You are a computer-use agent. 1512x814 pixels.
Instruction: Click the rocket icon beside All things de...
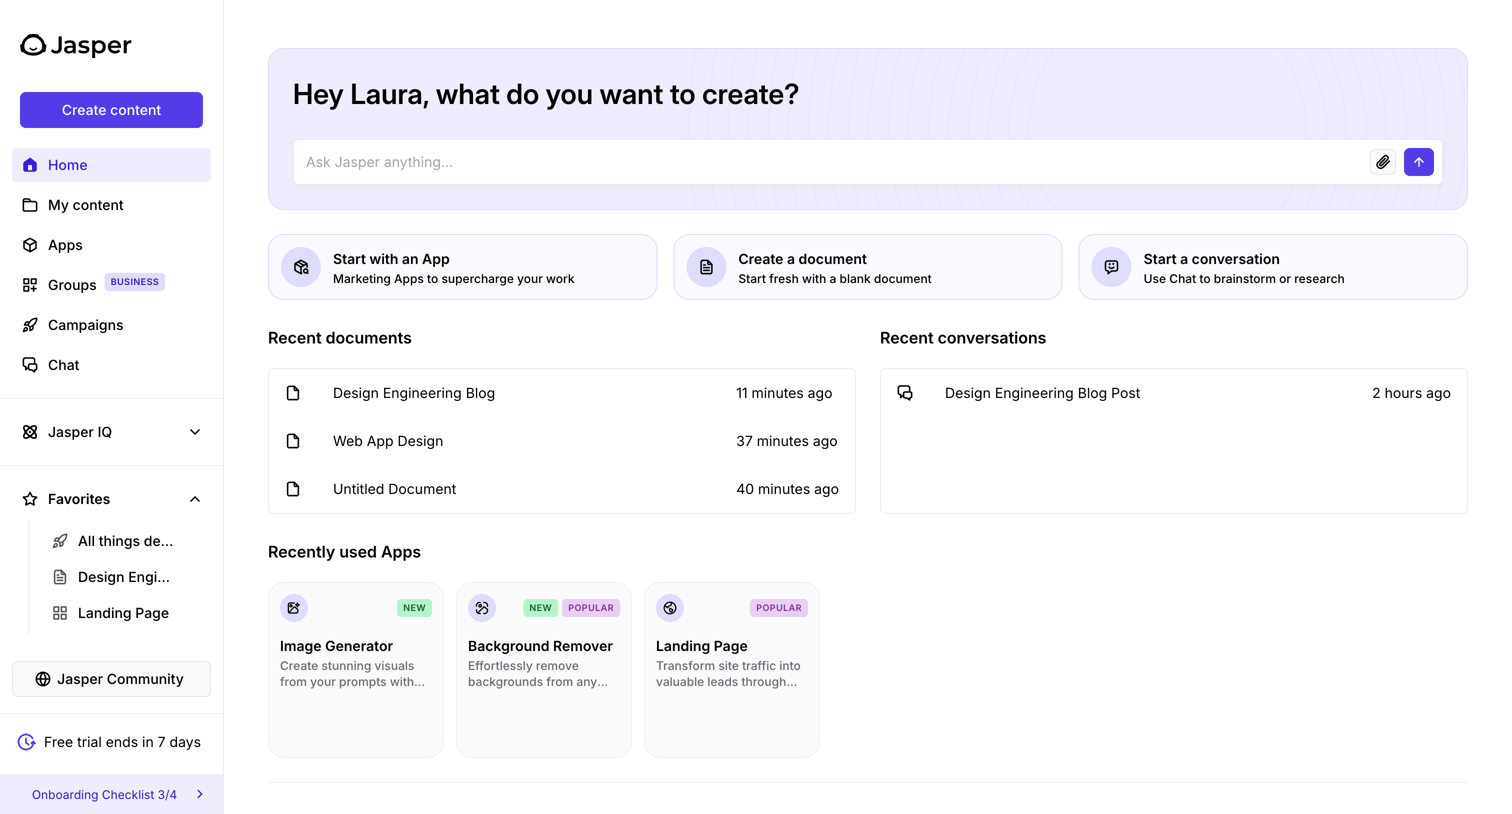point(60,541)
